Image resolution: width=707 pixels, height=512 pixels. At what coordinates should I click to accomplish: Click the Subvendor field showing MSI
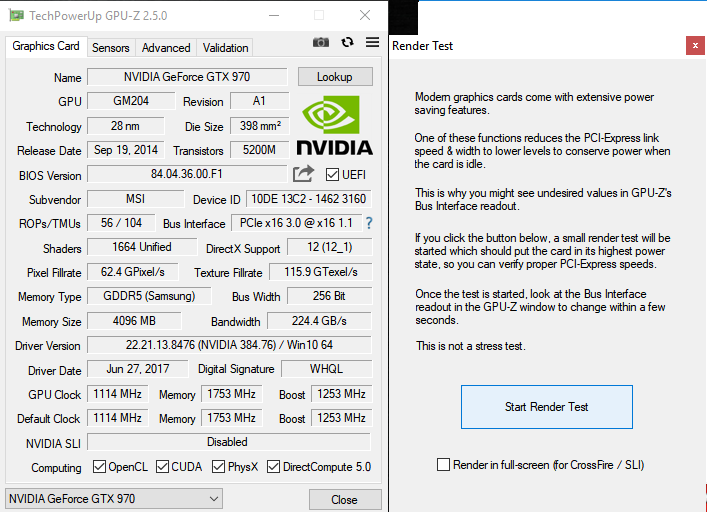(x=135, y=199)
